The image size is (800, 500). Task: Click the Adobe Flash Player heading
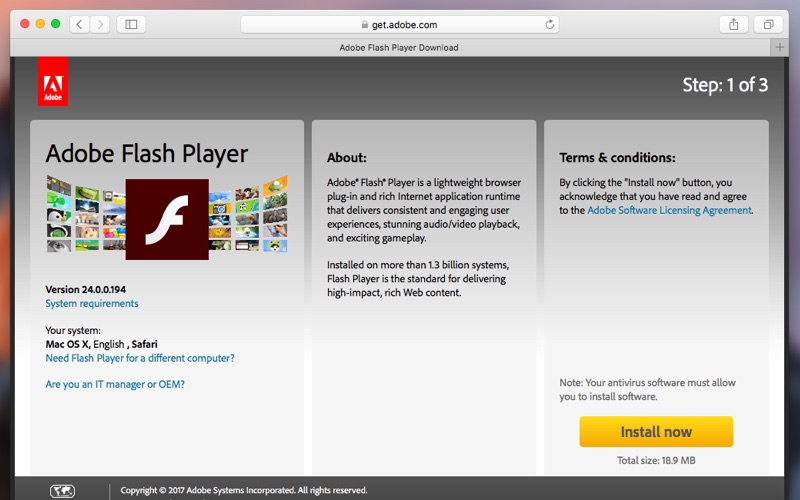(x=147, y=154)
